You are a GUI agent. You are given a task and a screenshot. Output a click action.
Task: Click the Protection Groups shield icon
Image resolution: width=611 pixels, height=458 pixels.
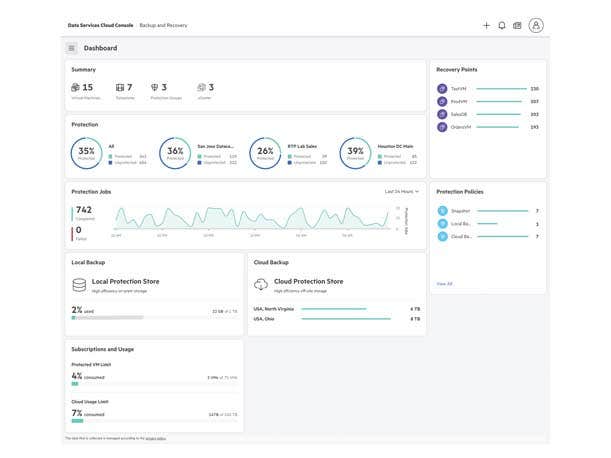[154, 88]
